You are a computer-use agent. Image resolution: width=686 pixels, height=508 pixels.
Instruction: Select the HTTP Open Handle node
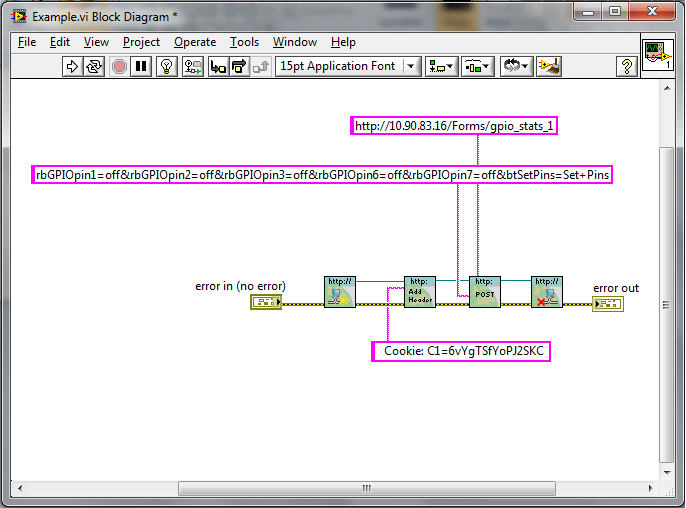(340, 292)
